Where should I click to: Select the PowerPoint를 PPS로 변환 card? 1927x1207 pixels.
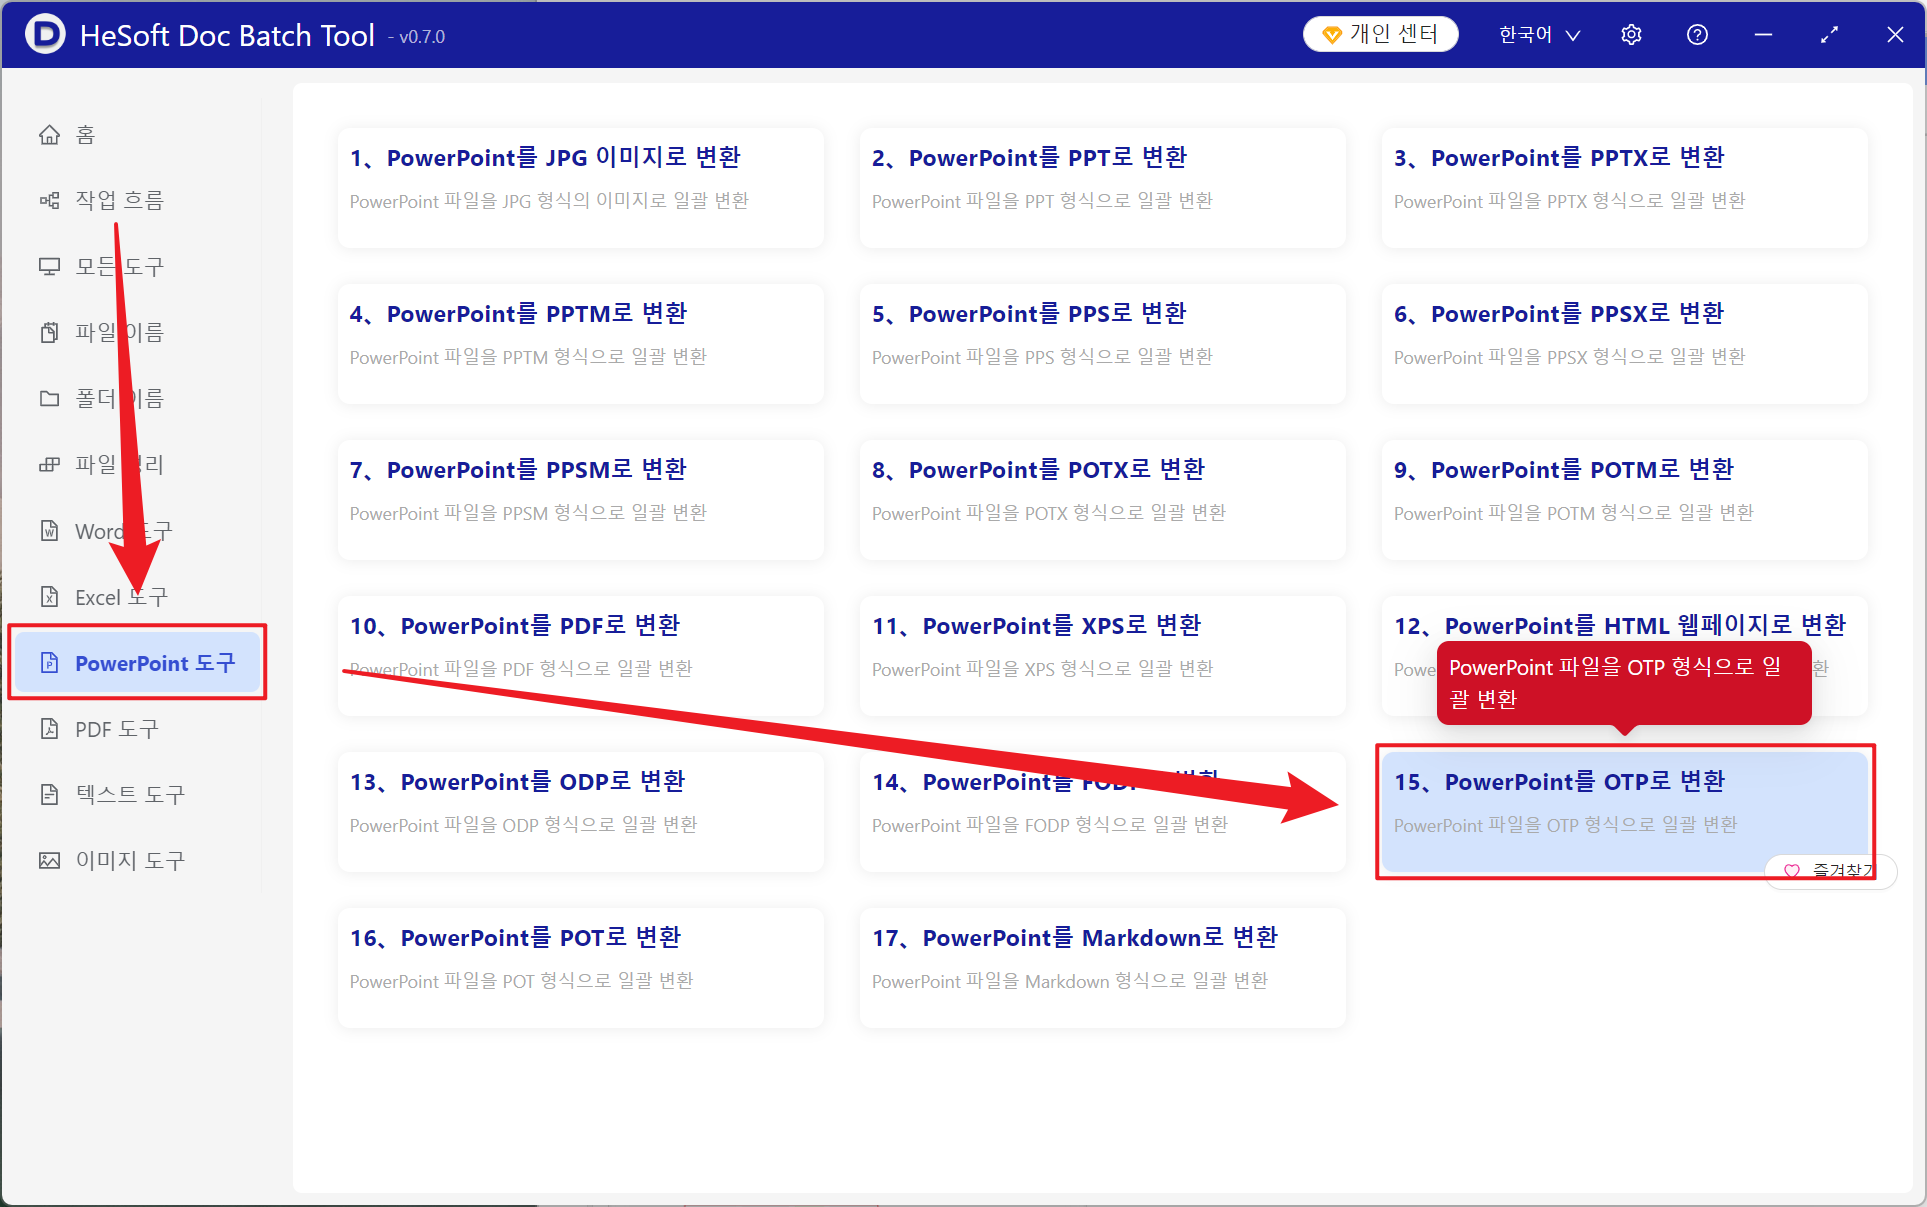click(1102, 343)
